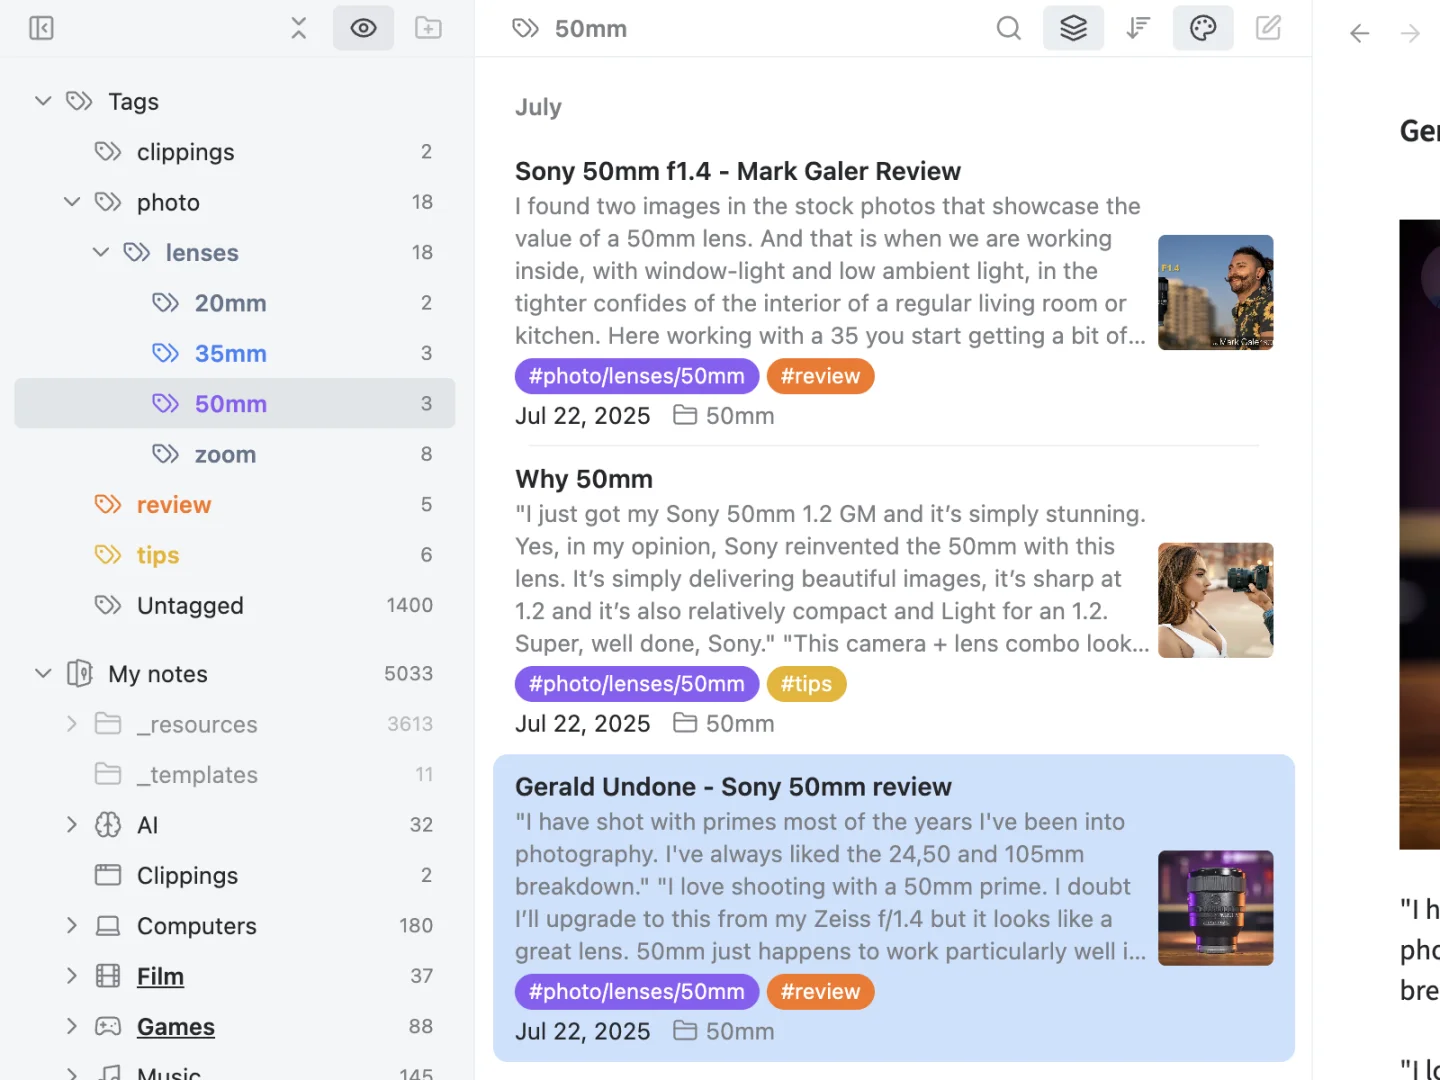Create a new note with pencil icon
Screen dimensions: 1440x1080
pos(1268,28)
